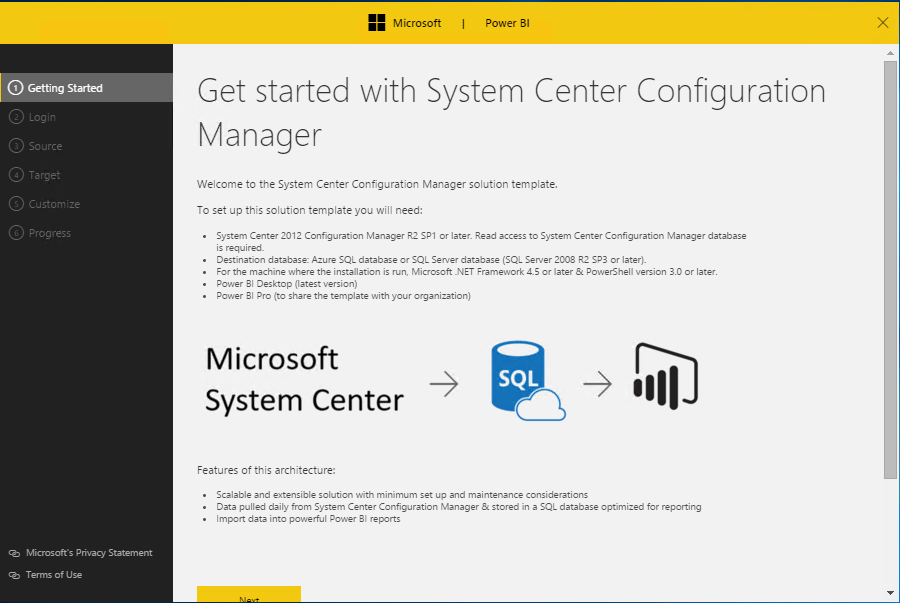900x603 pixels.
Task: Click the Power BI bar chart logo
Action: 665,376
